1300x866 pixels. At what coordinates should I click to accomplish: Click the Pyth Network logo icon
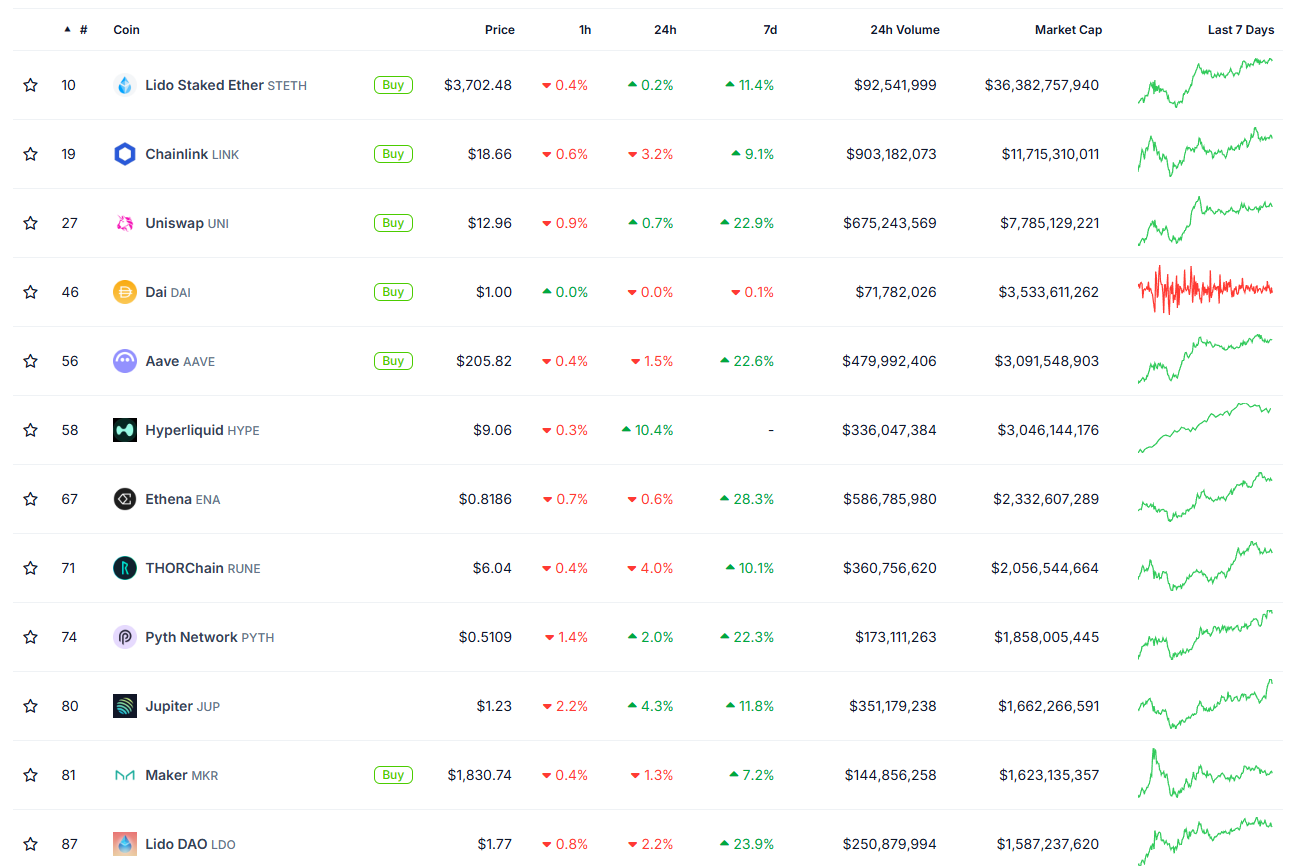tap(125, 637)
